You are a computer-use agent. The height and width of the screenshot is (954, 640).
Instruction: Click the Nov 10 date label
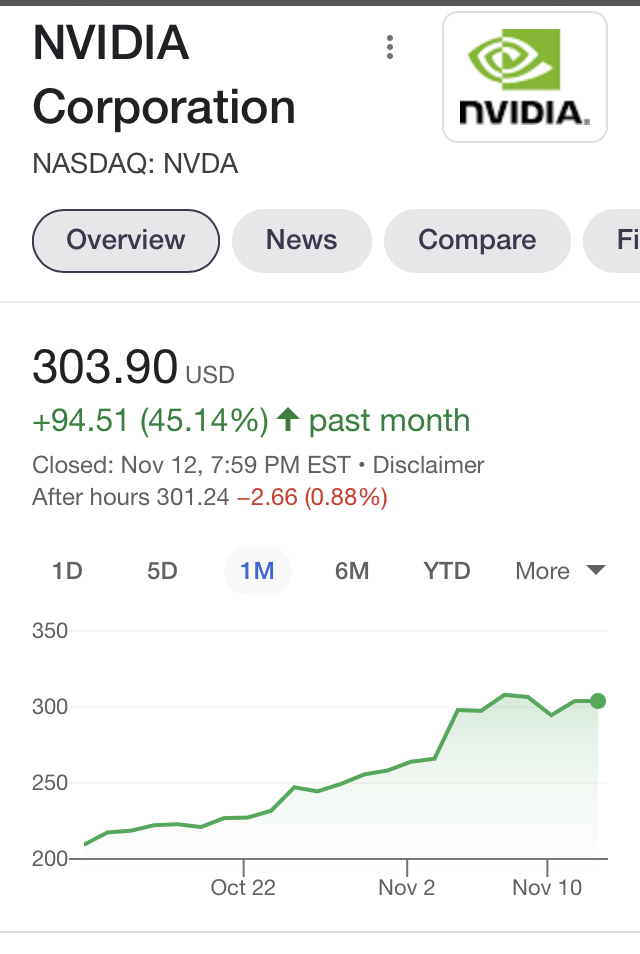(x=547, y=887)
